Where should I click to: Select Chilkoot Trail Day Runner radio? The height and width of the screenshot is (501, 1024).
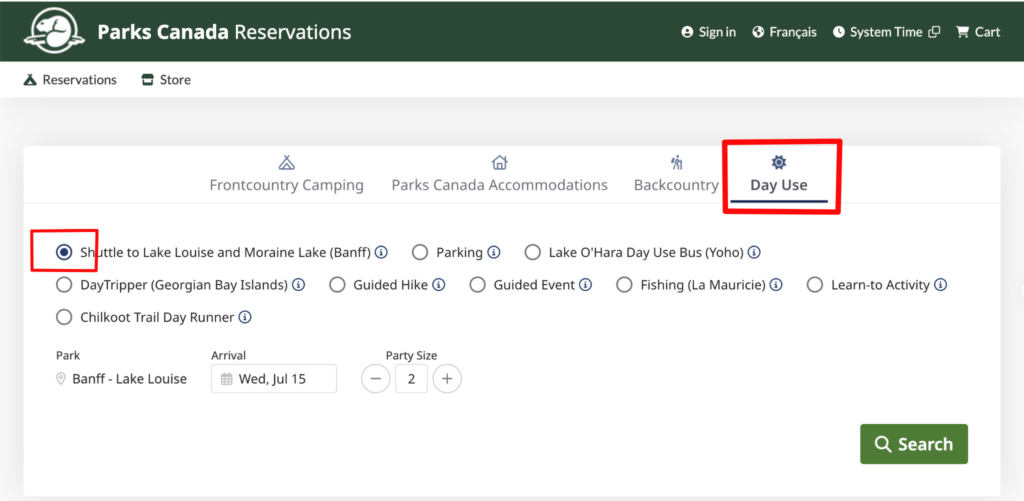click(64, 317)
